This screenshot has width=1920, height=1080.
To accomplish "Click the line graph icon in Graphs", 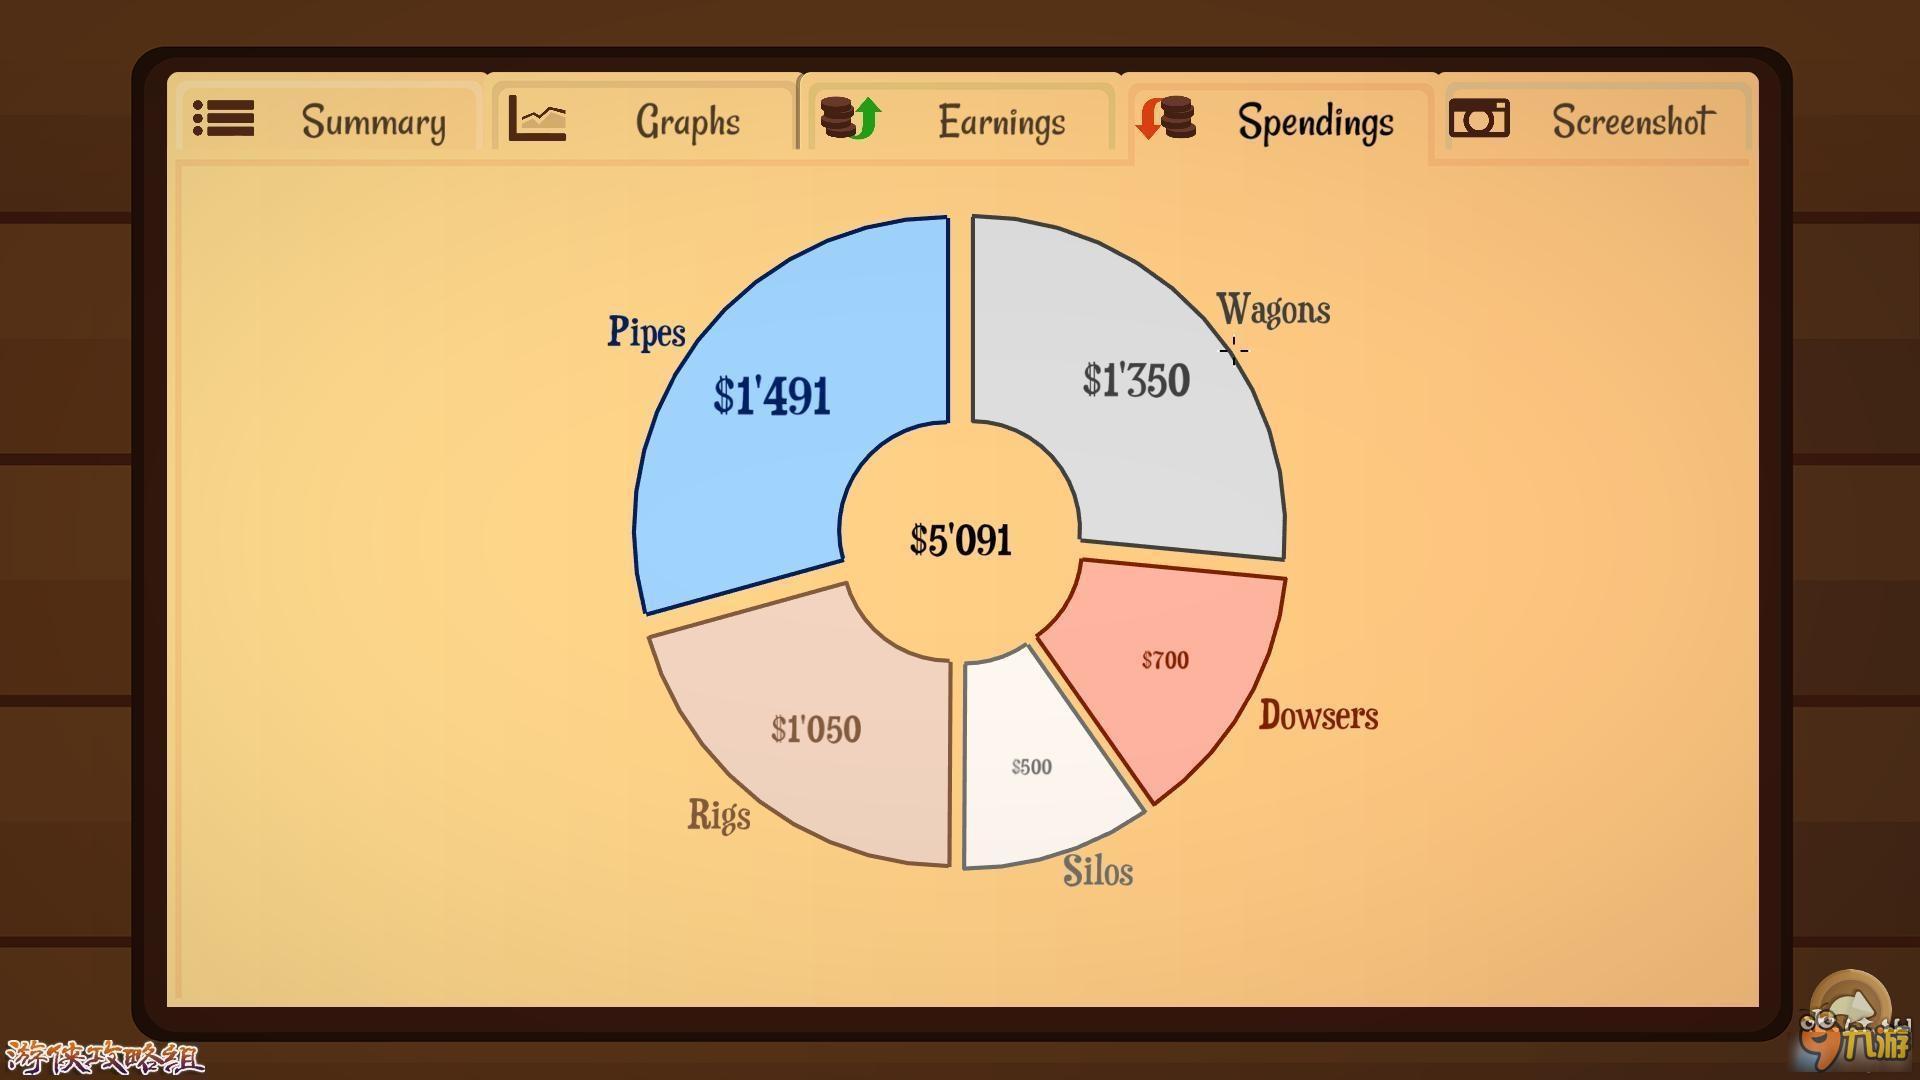I will (534, 120).
